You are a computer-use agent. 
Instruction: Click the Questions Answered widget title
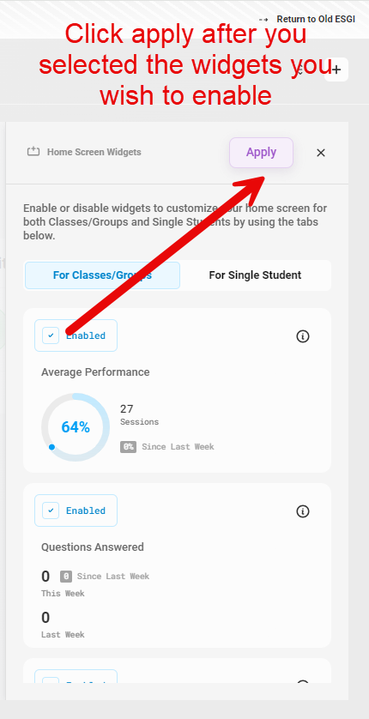[x=93, y=547]
